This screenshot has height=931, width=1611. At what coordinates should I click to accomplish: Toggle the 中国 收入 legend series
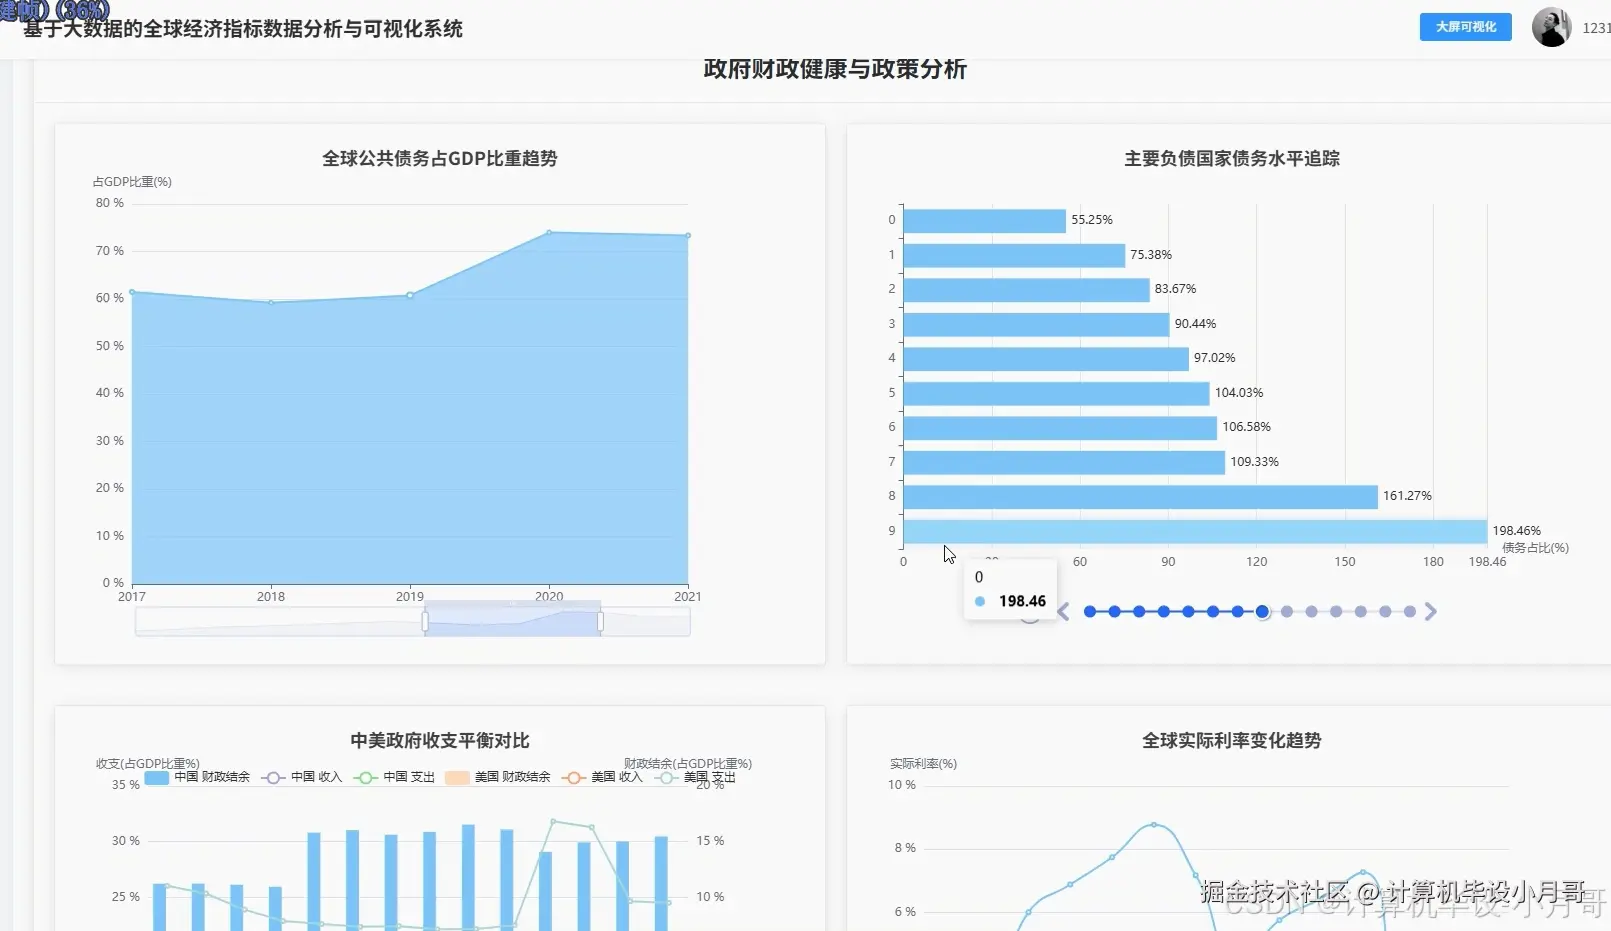[x=302, y=777]
